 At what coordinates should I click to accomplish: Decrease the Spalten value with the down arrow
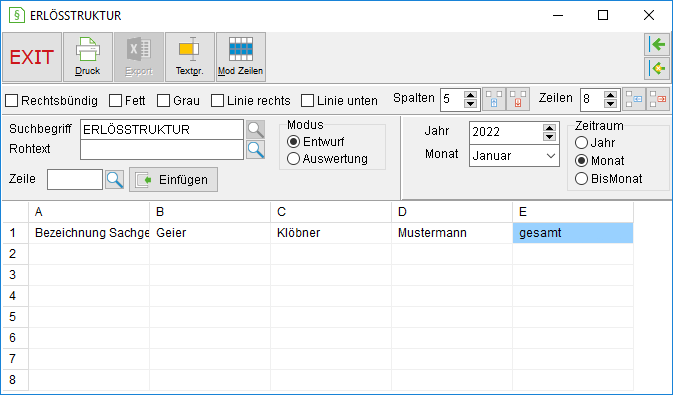click(470, 104)
